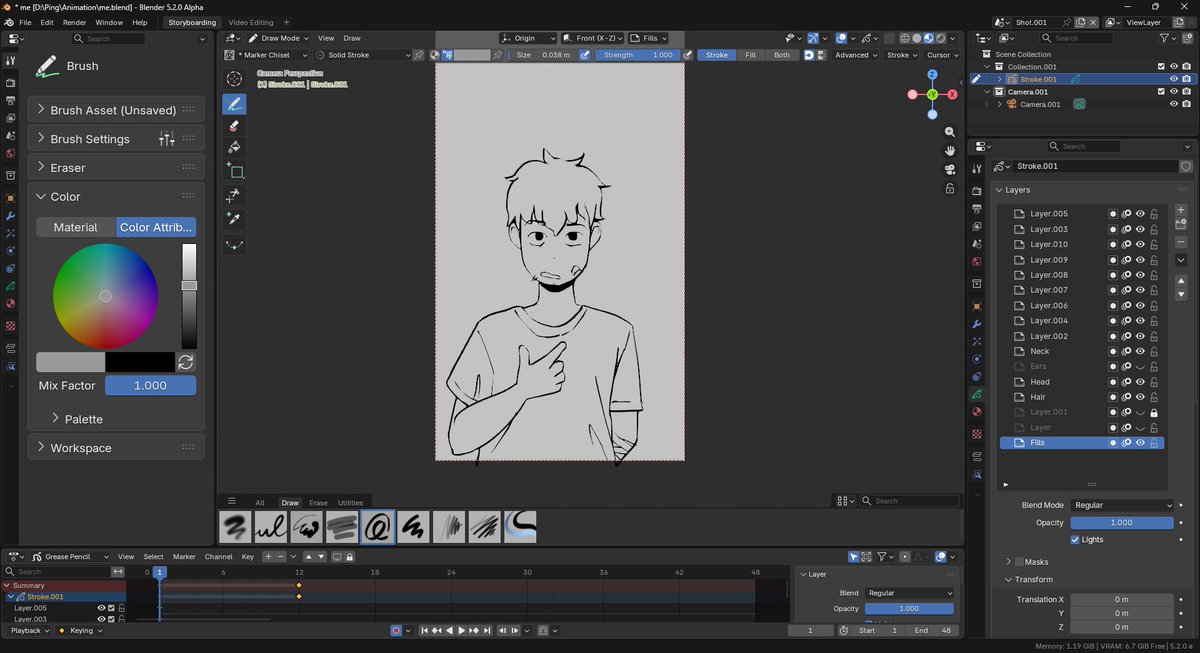Toggle the auto keying record button
The image size is (1200, 653).
396,631
